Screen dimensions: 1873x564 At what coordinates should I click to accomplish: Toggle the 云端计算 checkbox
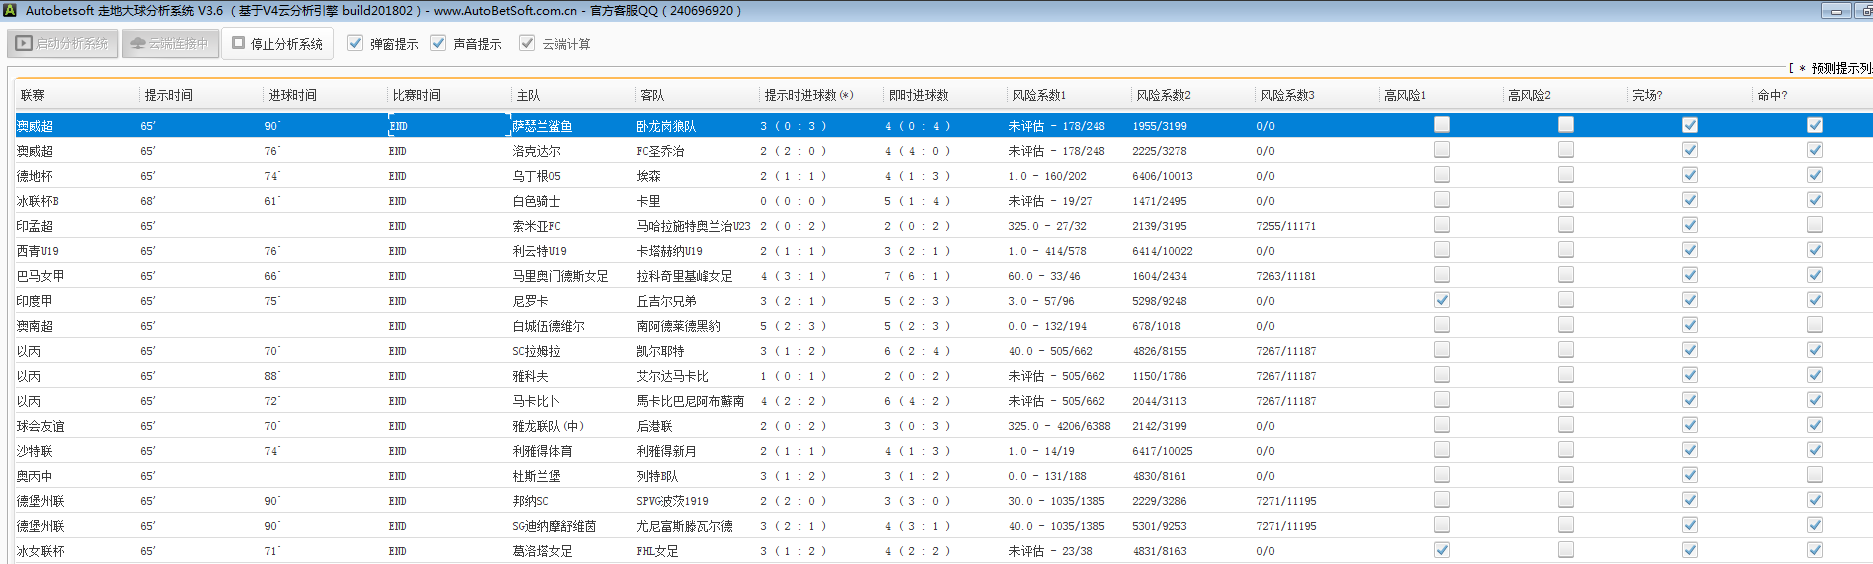(527, 43)
